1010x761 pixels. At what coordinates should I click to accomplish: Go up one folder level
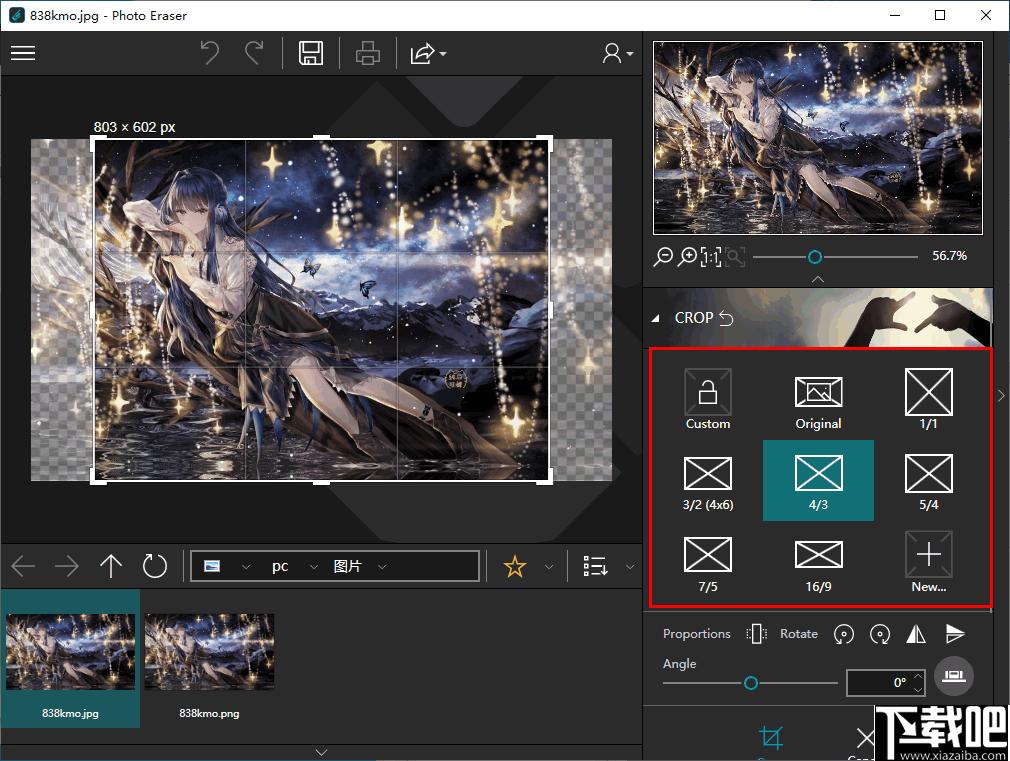[x=111, y=566]
